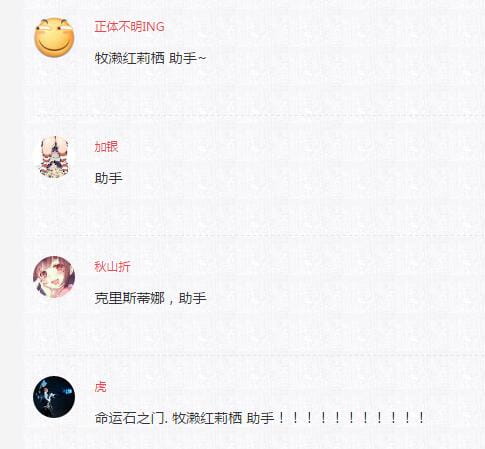Click the word 助手 in 正体不明ING's comment
485x449 pixels.
pyautogui.click(x=183, y=58)
